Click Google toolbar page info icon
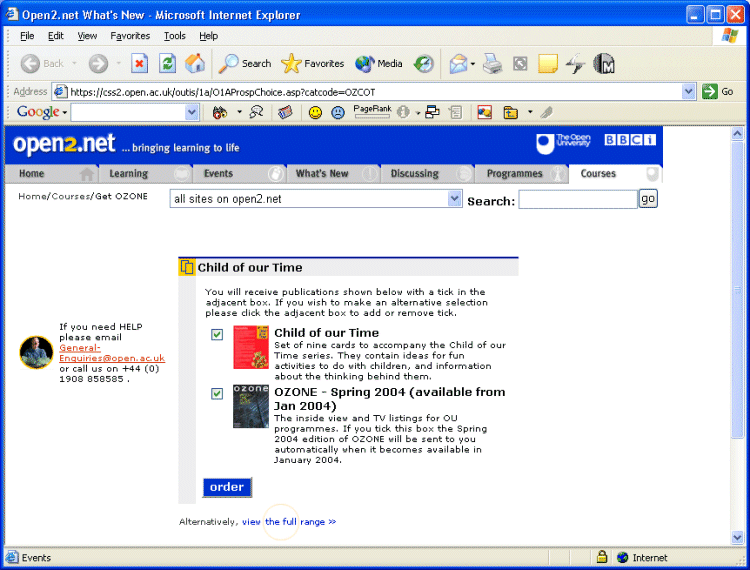 click(403, 113)
